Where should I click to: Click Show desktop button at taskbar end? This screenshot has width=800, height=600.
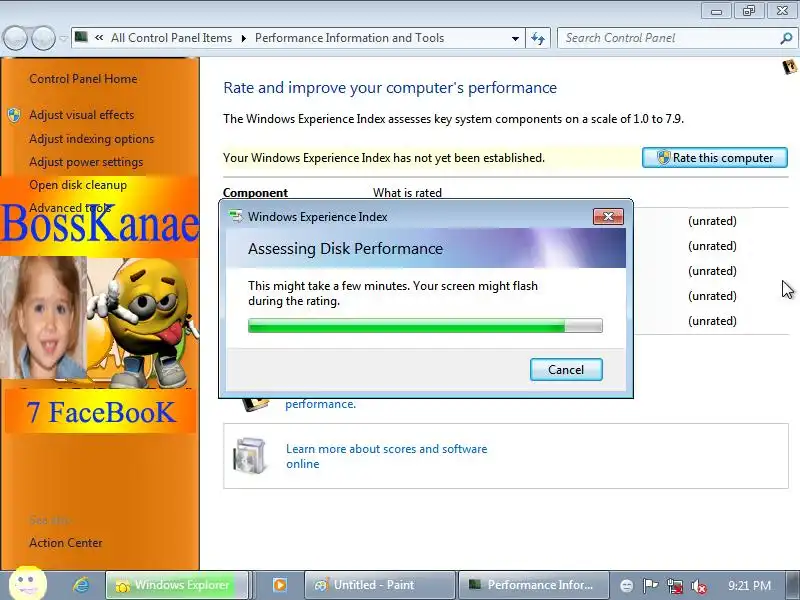tap(793, 585)
